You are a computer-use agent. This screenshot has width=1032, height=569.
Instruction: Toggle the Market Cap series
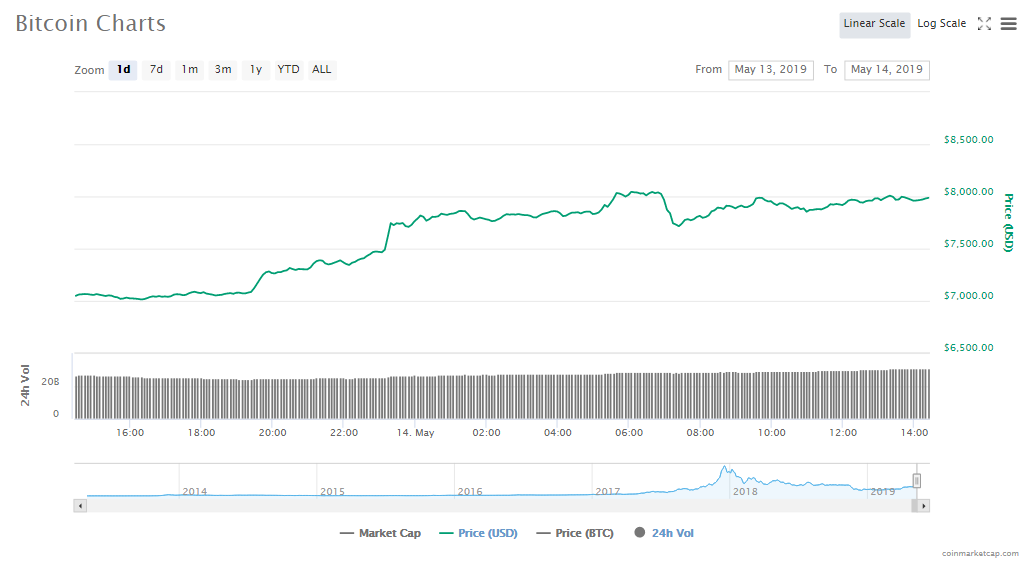pos(380,533)
